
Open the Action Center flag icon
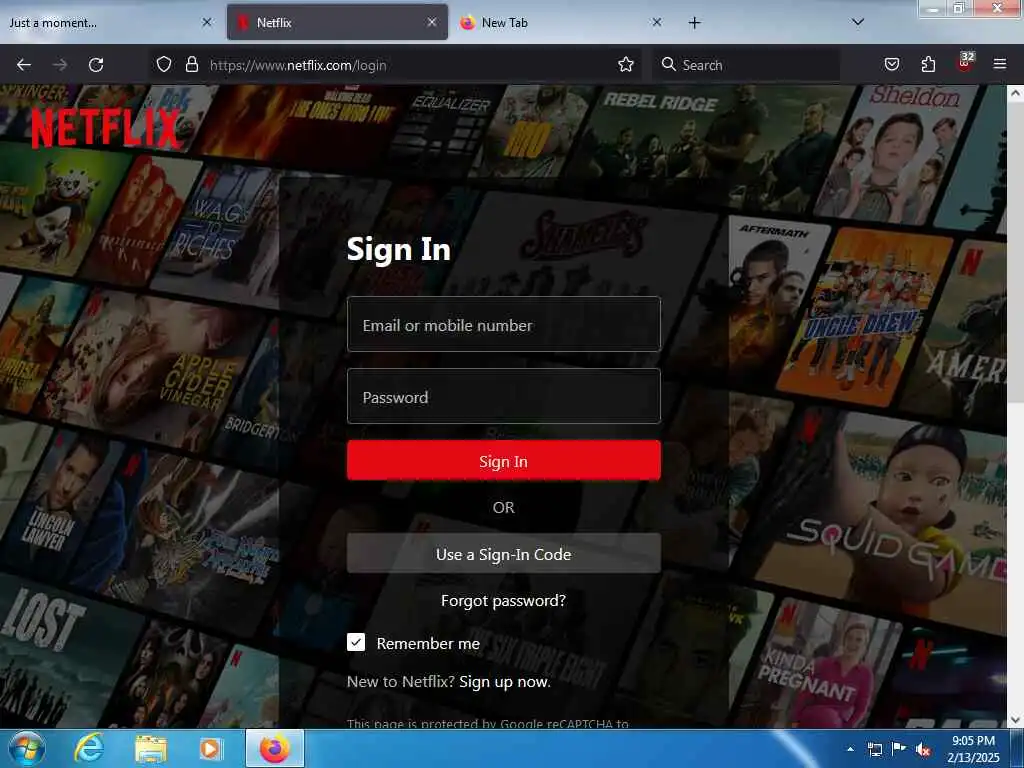pyautogui.click(x=899, y=749)
